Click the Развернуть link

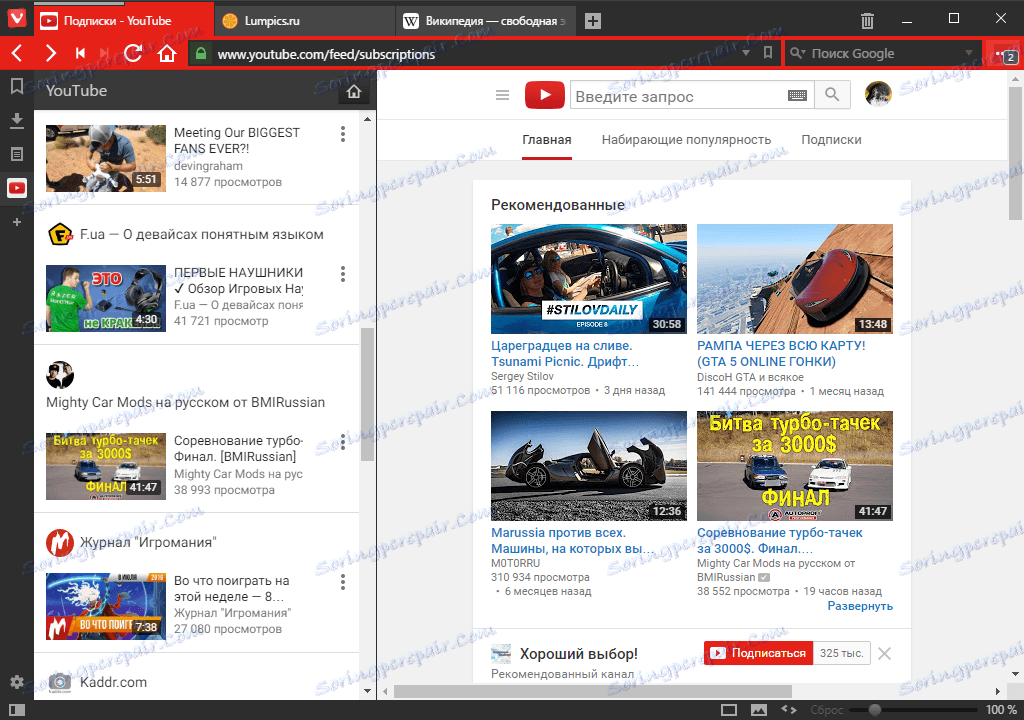(x=860, y=606)
